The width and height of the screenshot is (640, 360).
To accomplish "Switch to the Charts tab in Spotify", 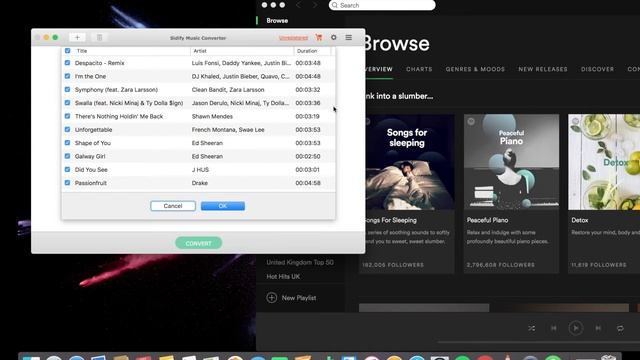I will (x=419, y=69).
